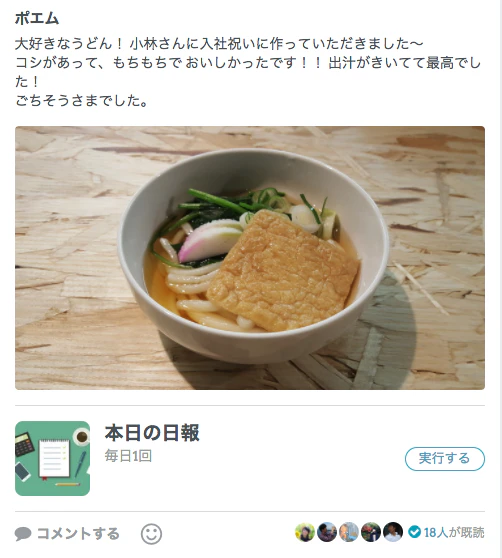This screenshot has height=558, width=502.
Task: Open the first reader avatar with yellow-green background
Action: click(305, 532)
